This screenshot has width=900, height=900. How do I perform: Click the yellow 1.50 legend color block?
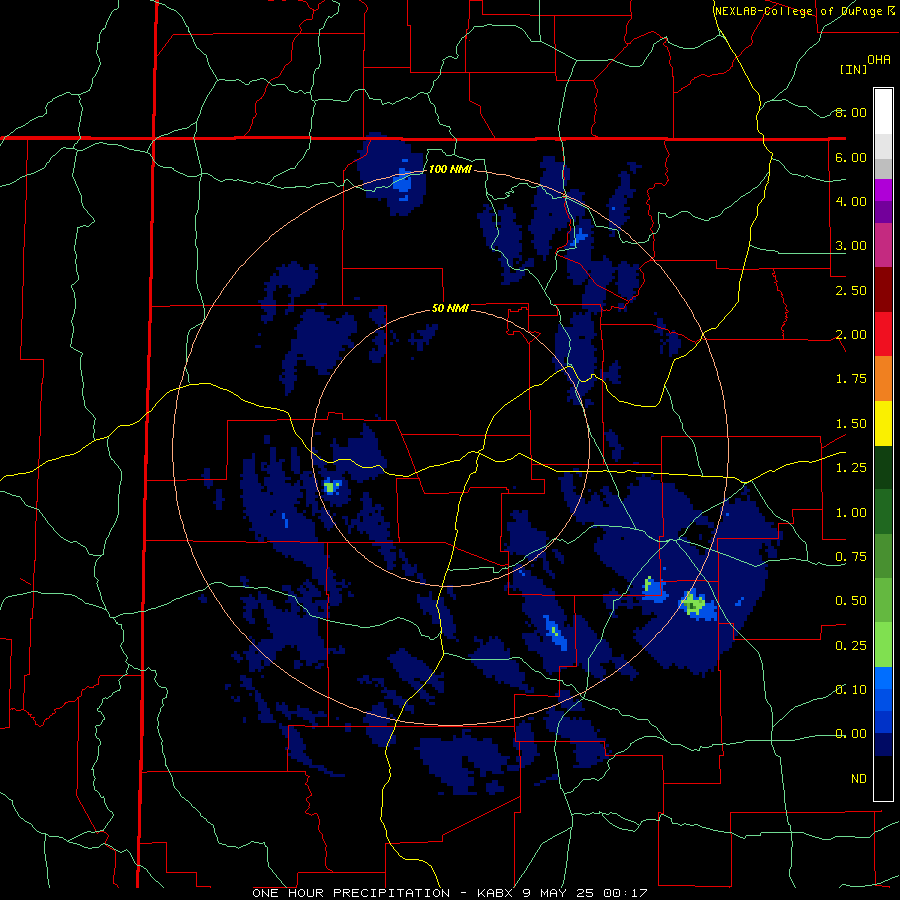click(883, 423)
